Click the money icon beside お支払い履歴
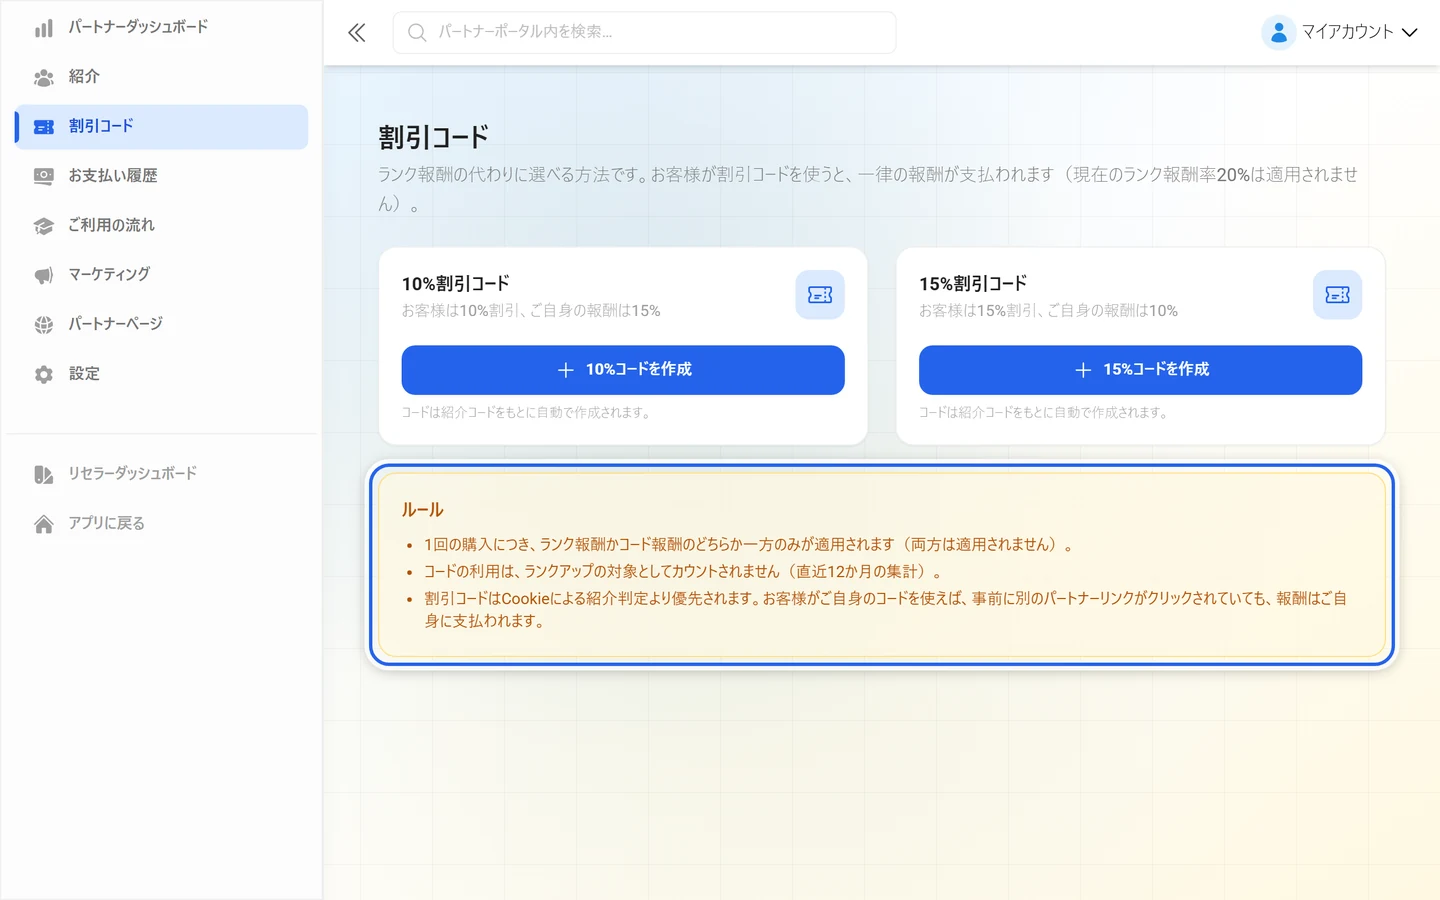The height and width of the screenshot is (900, 1440). pos(44,176)
